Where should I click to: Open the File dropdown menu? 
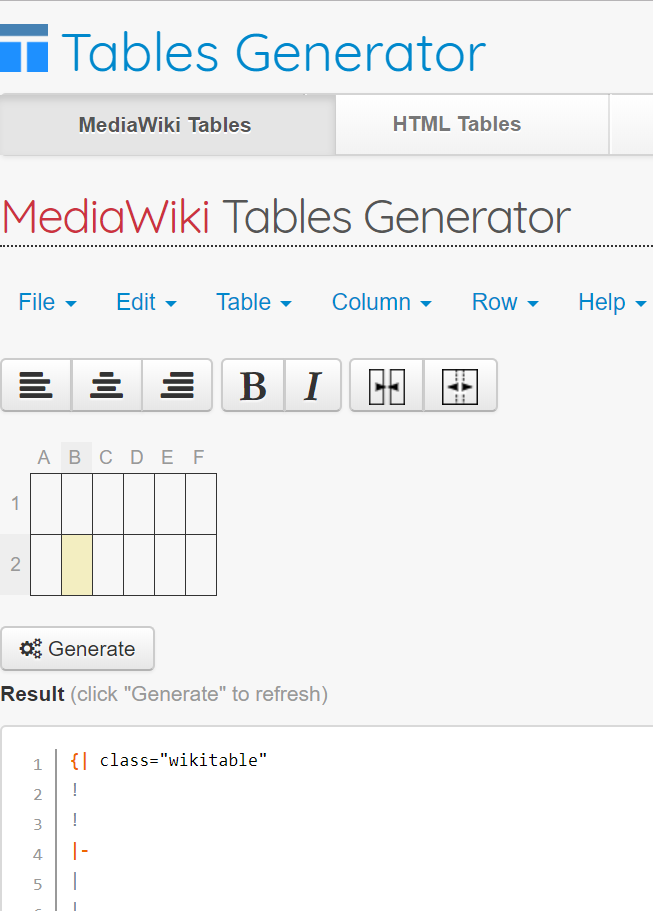point(47,302)
